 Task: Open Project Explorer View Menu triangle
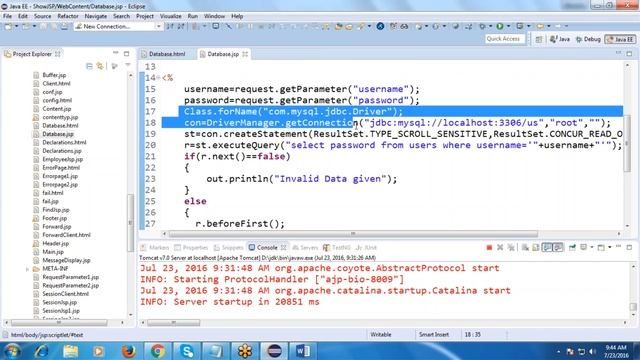click(127, 65)
